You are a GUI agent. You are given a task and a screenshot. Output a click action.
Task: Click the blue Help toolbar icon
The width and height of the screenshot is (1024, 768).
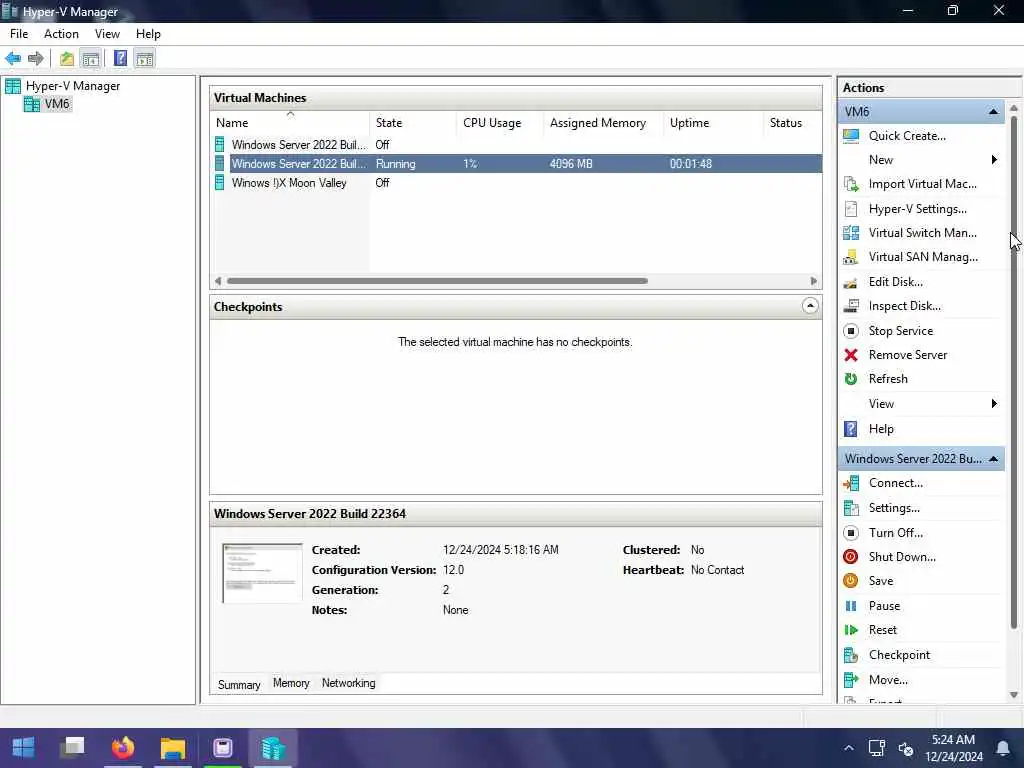click(x=120, y=59)
